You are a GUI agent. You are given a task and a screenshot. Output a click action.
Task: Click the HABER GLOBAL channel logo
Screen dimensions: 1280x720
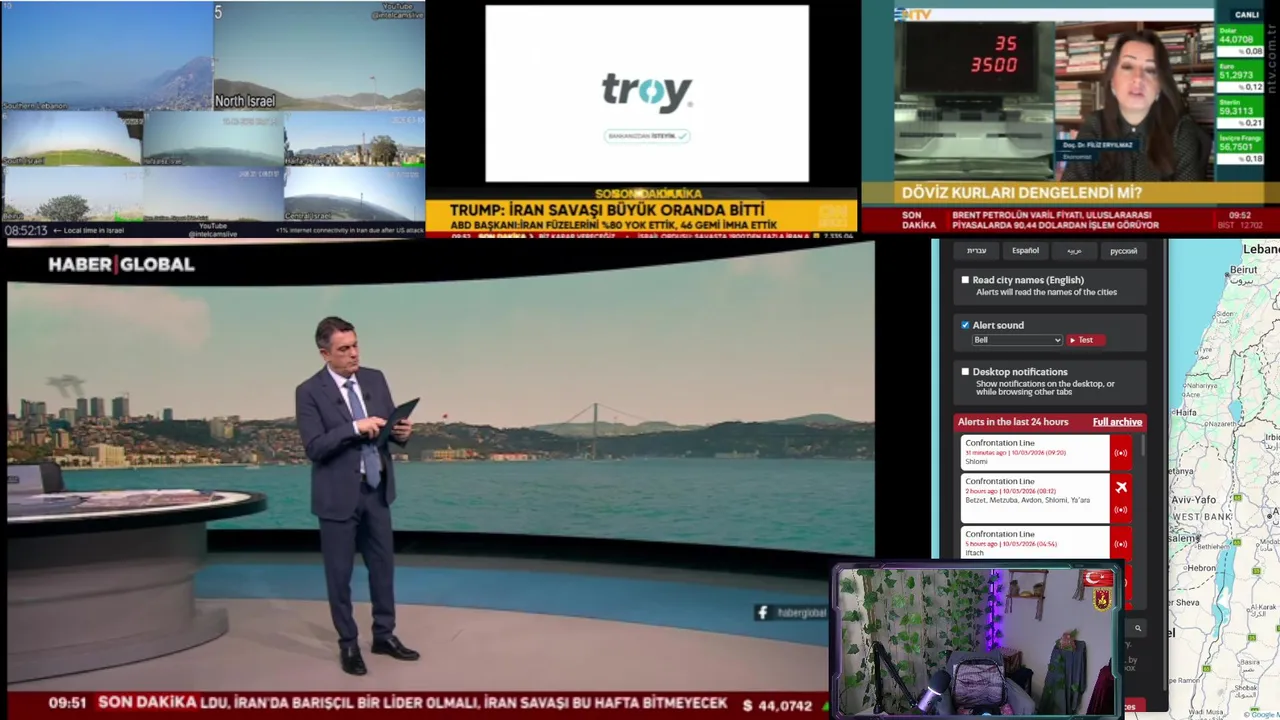[121, 264]
